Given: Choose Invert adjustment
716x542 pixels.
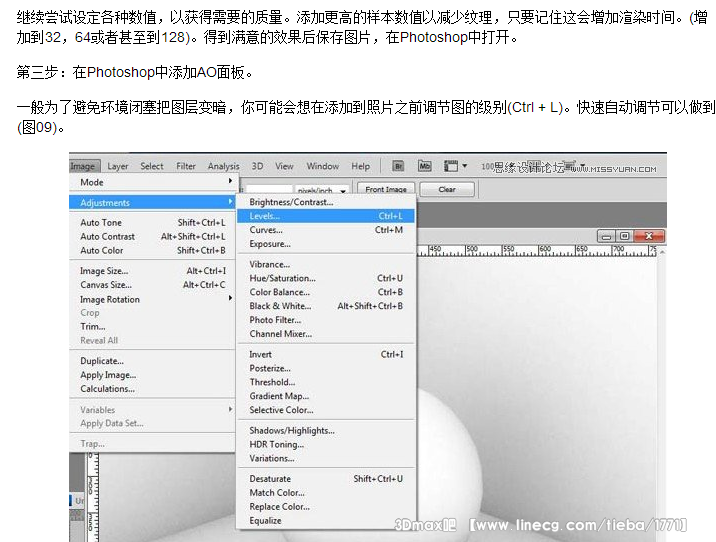Looking at the screenshot, I should [x=326, y=354].
